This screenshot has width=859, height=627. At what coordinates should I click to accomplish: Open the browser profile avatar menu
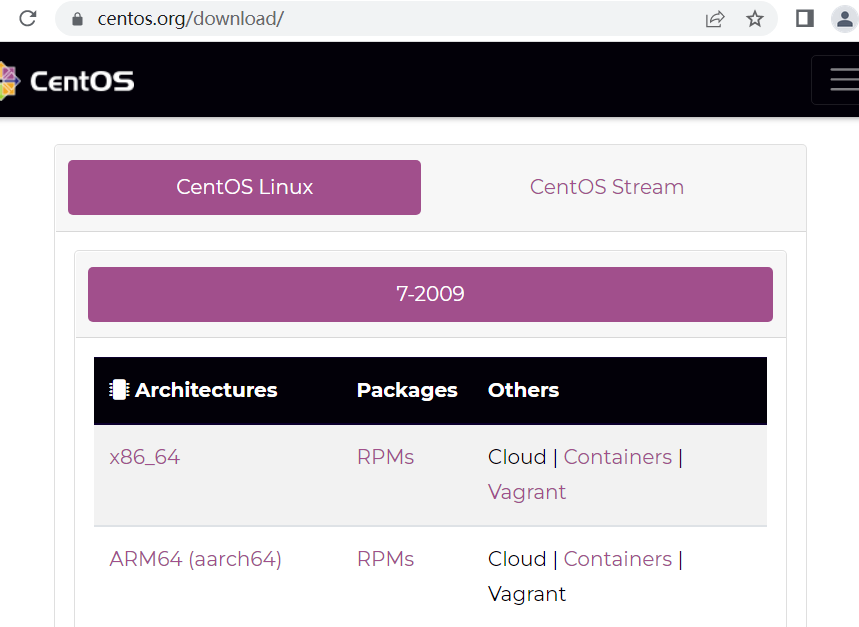[x=845, y=19]
